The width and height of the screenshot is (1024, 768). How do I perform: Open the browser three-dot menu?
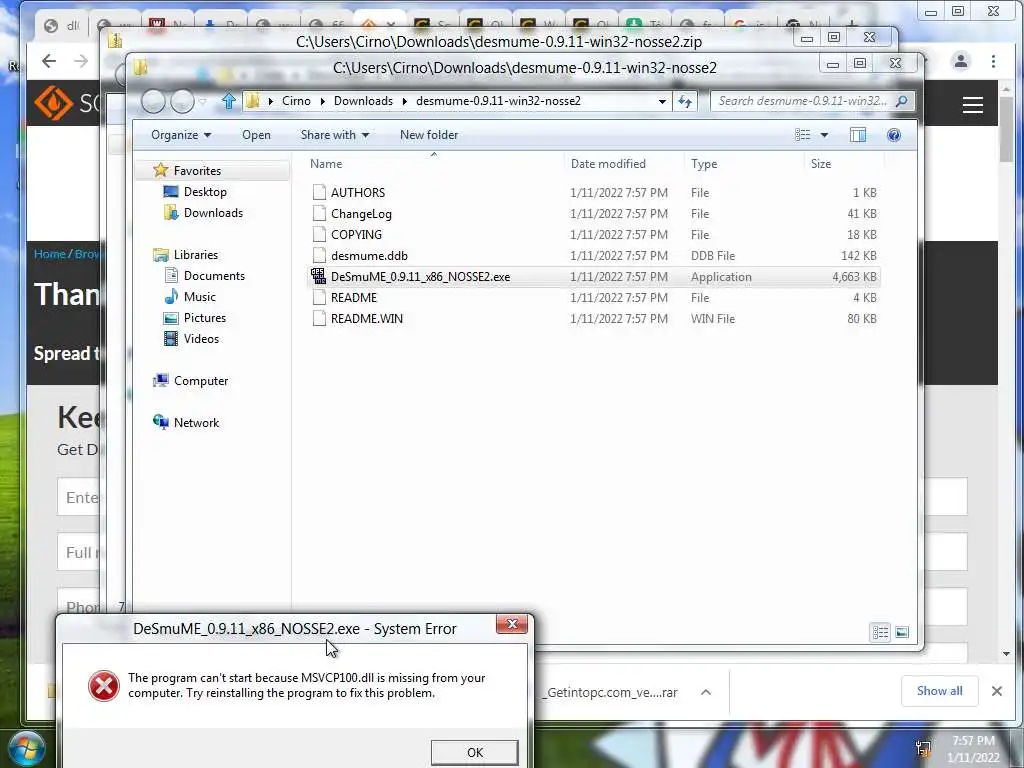pyautogui.click(x=993, y=61)
